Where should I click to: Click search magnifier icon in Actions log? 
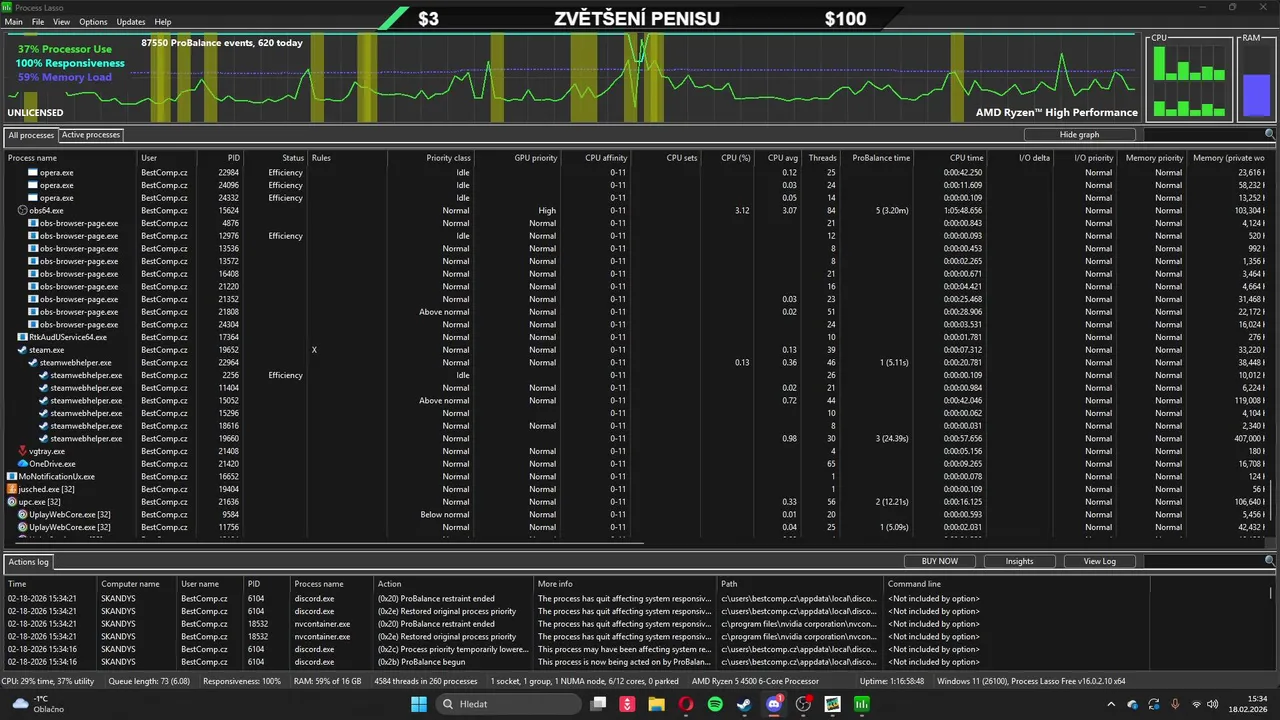tap(1270, 561)
